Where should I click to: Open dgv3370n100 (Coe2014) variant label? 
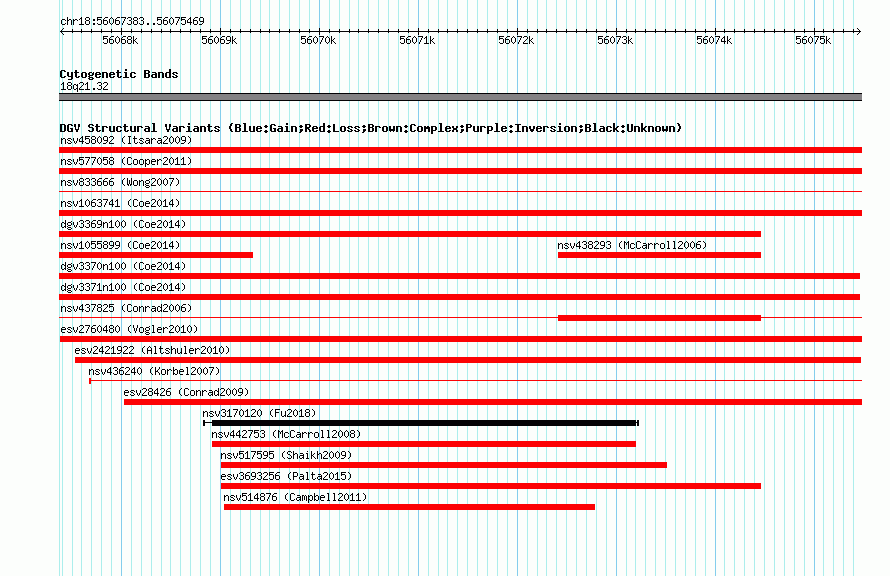[123, 266]
